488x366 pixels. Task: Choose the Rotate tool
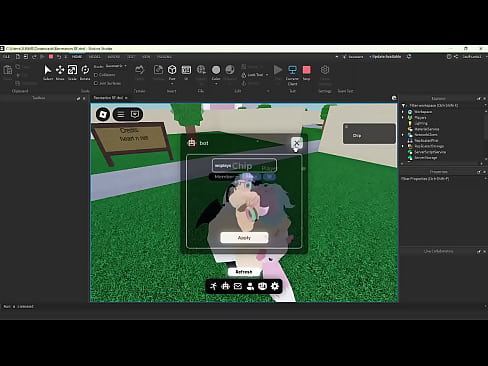pos(85,72)
